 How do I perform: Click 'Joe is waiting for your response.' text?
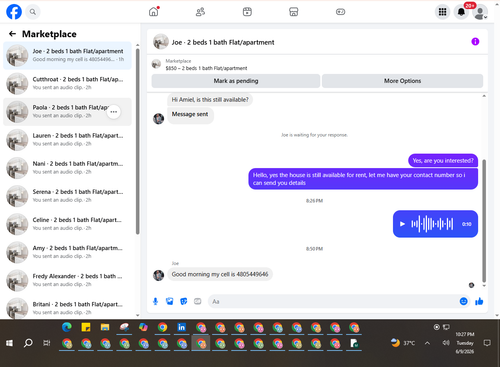pos(314,135)
